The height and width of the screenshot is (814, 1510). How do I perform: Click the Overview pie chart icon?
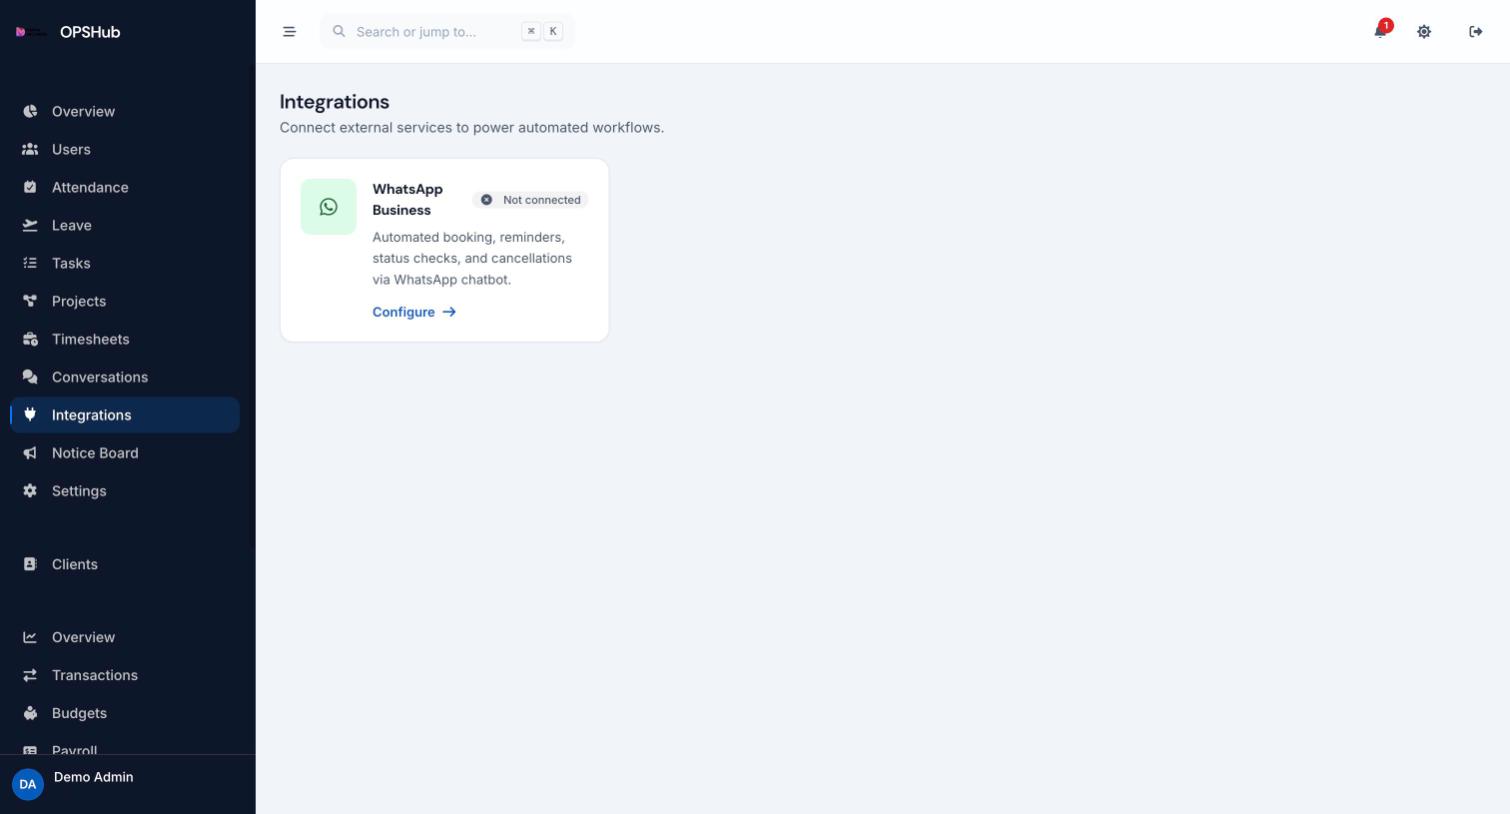[x=30, y=111]
